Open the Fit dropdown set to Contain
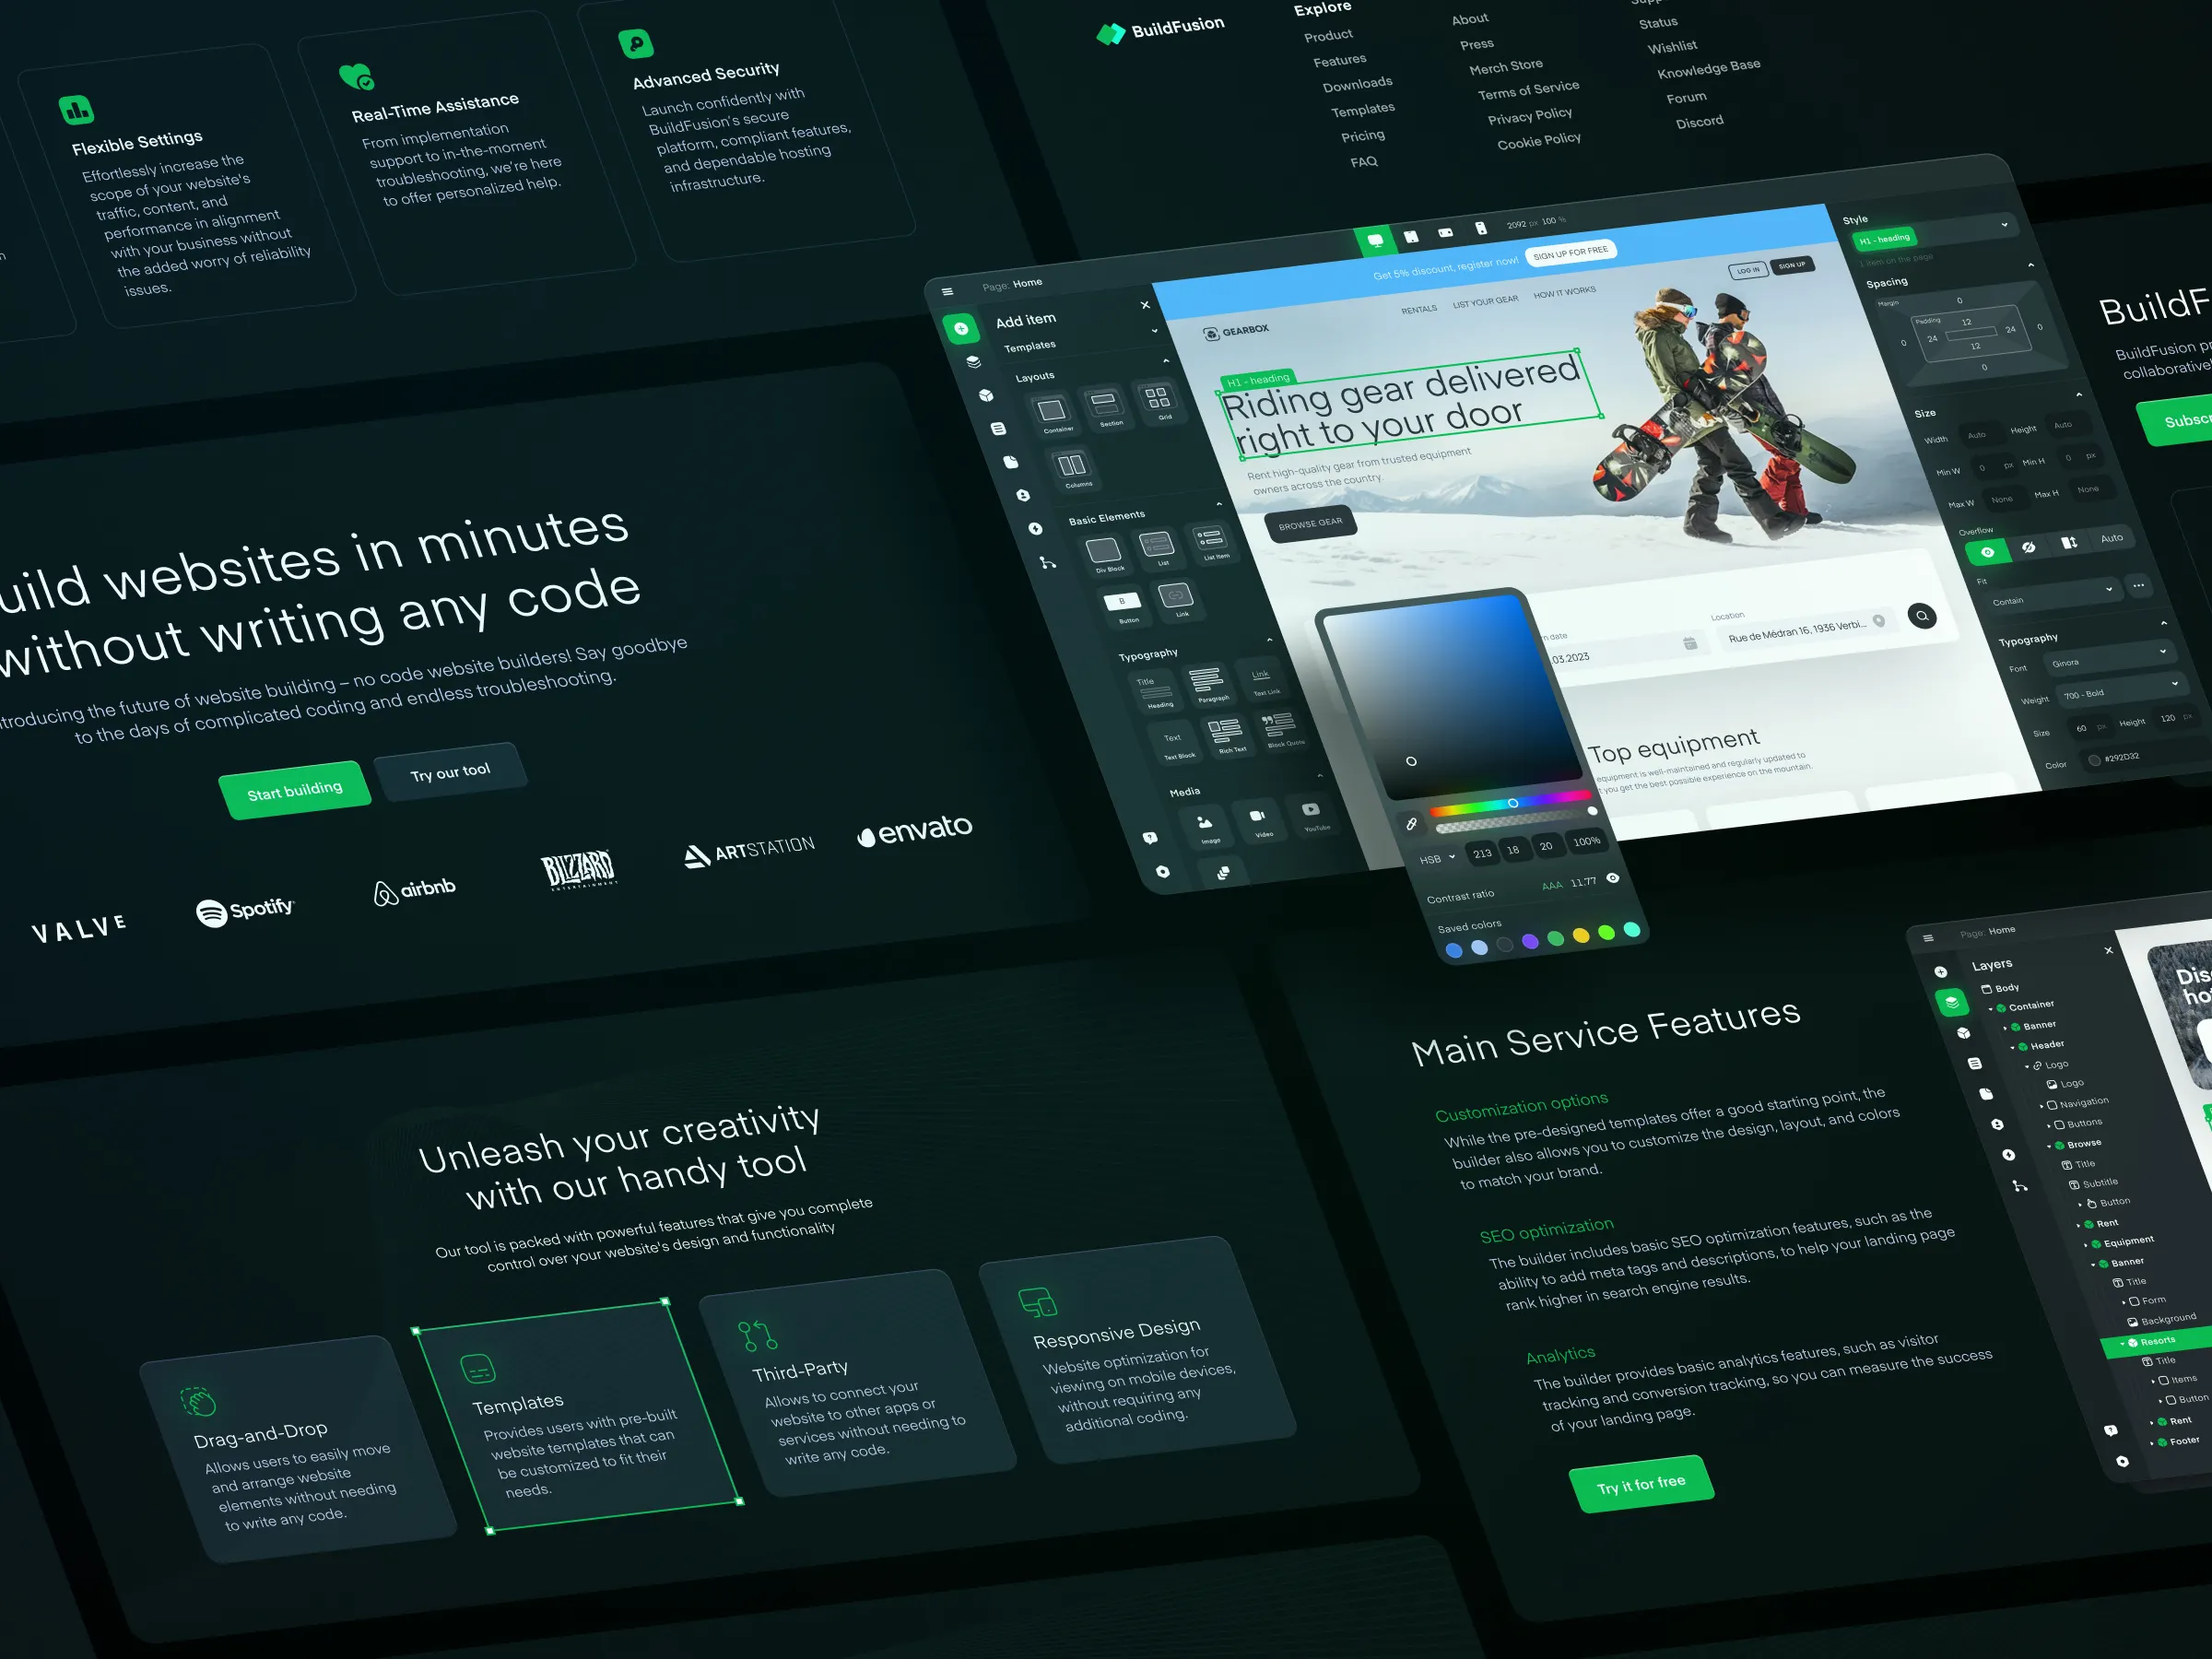 pyautogui.click(x=2051, y=595)
